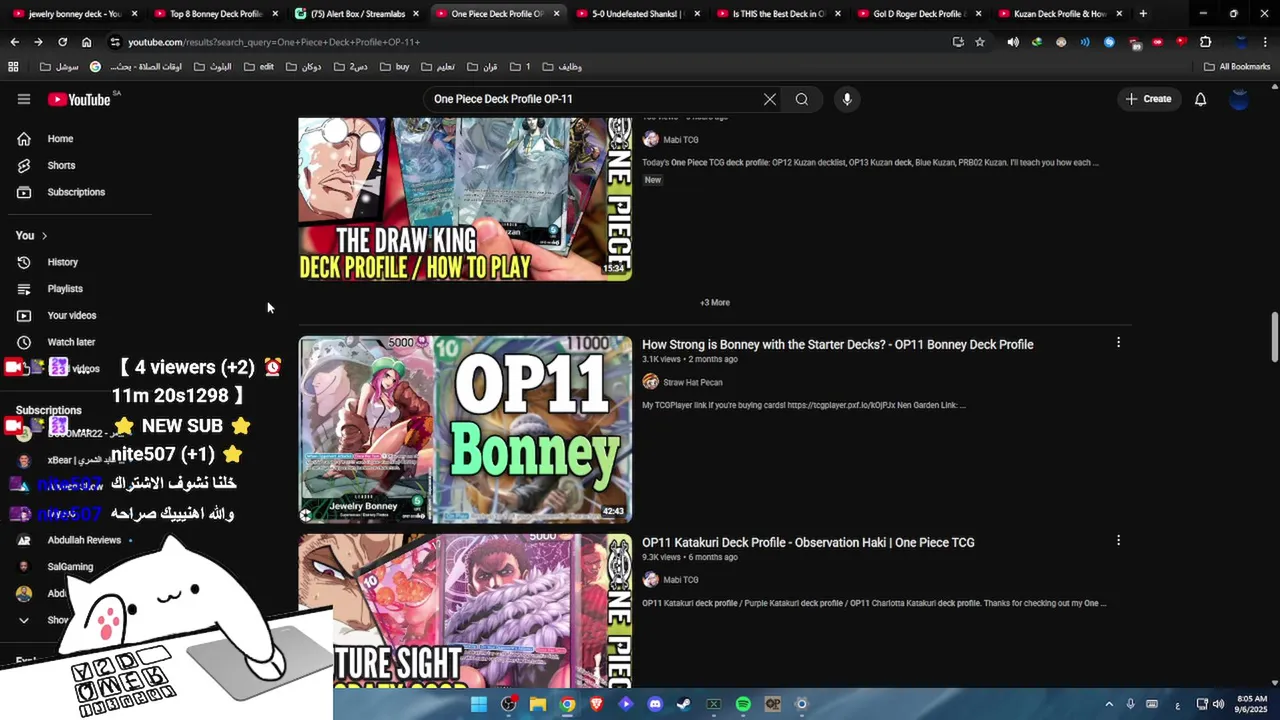Open three-dot menu for the Bonney video
The width and height of the screenshot is (1280, 720).
(1118, 343)
